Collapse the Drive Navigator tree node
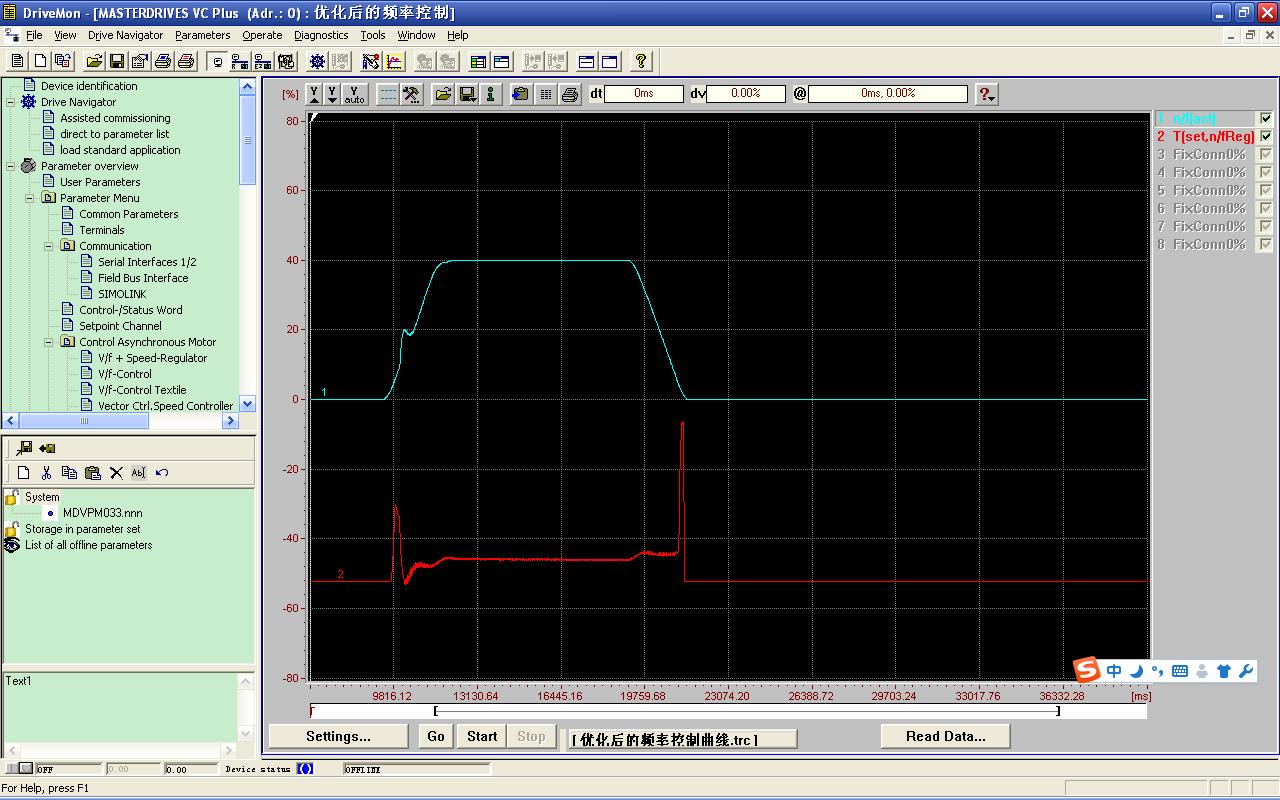 click(x=11, y=102)
